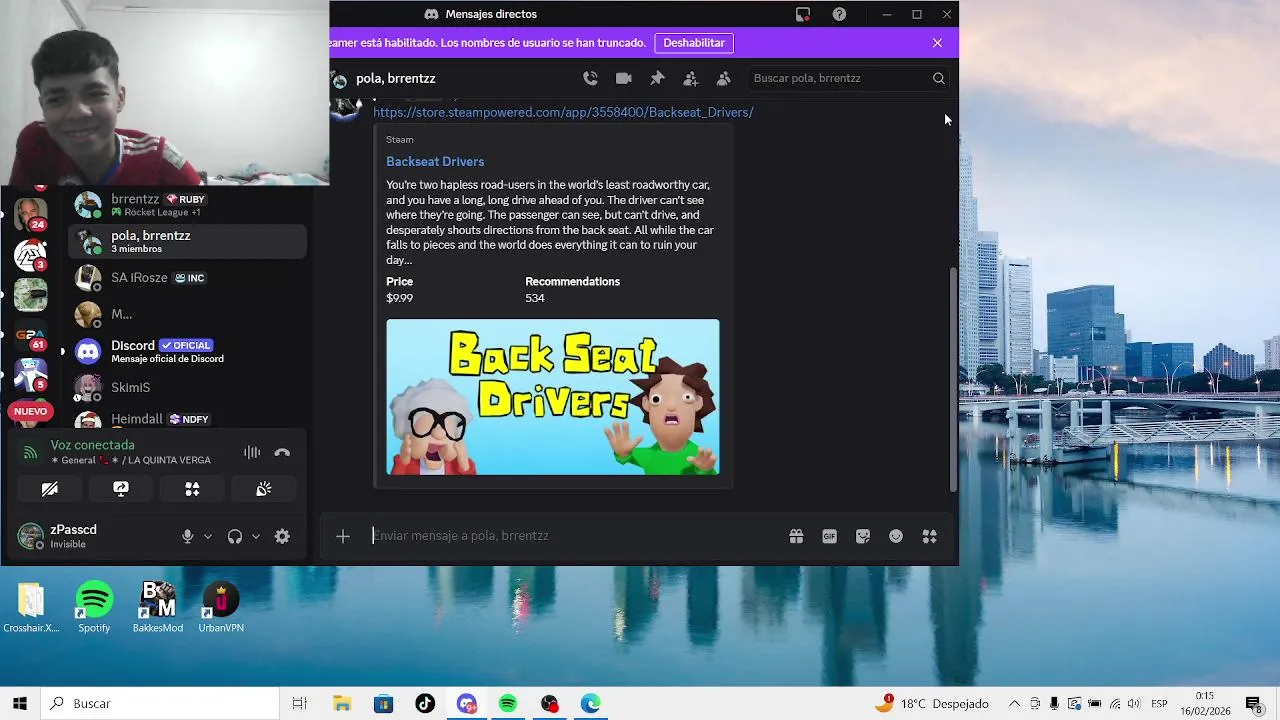Start a video call in the group

(x=624, y=78)
